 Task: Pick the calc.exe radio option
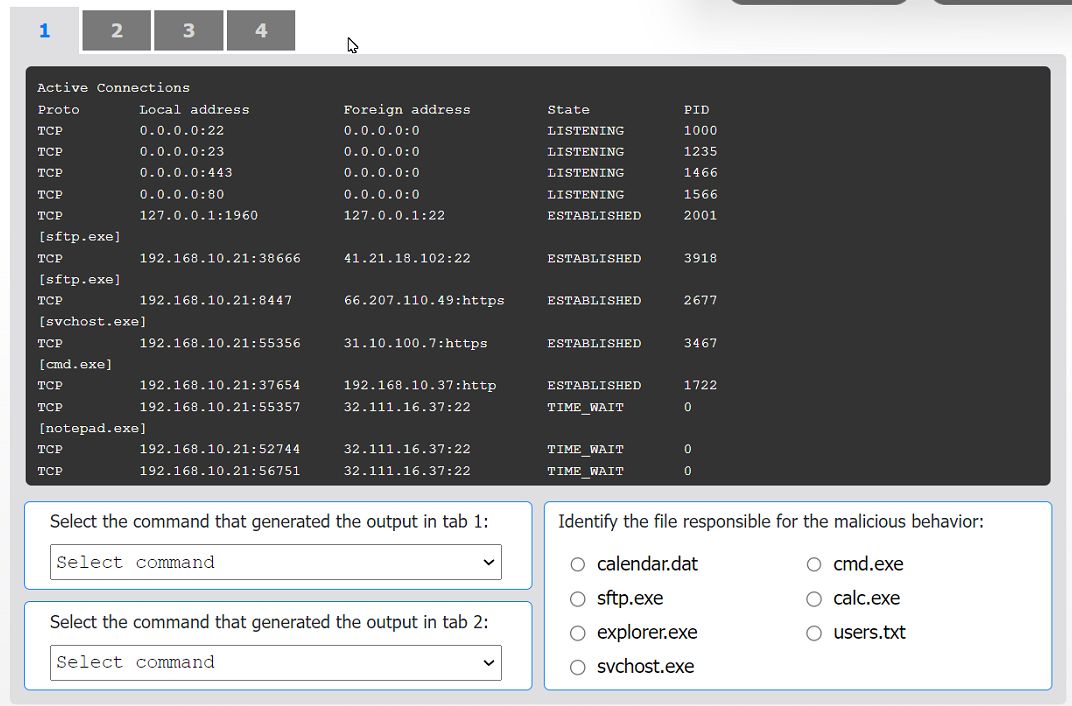[x=814, y=599]
